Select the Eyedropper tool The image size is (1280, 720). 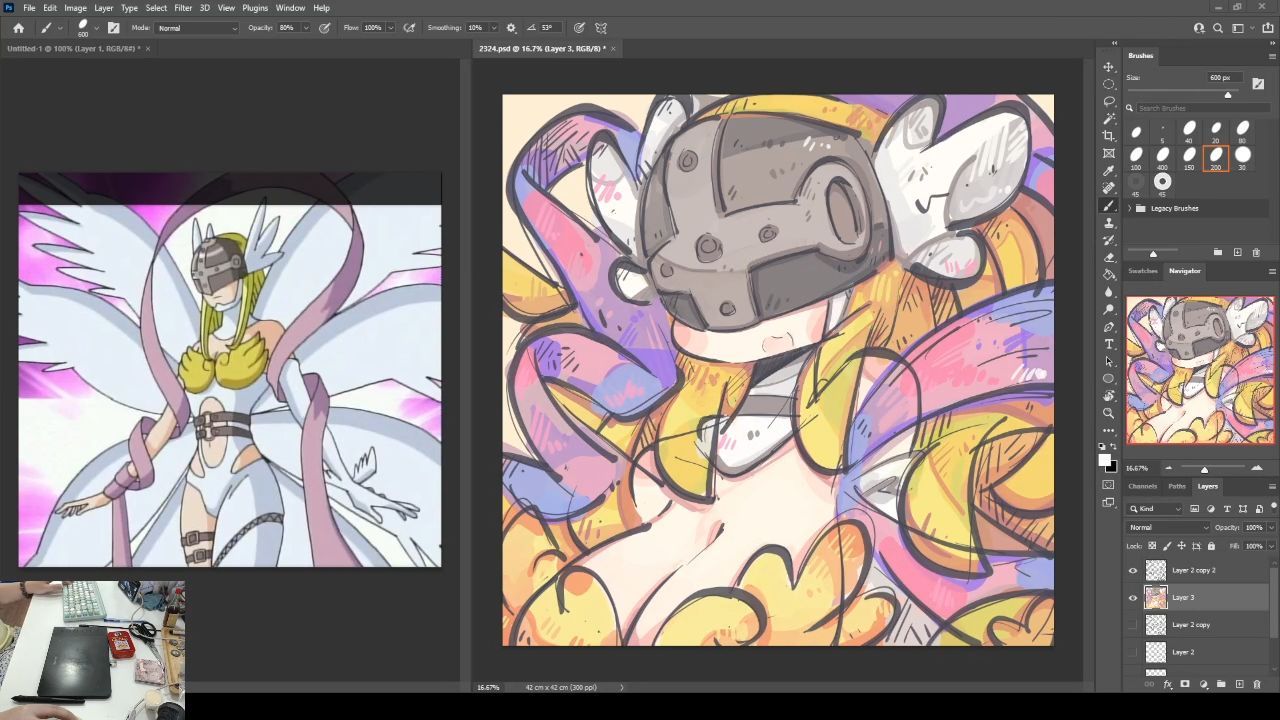[1108, 171]
